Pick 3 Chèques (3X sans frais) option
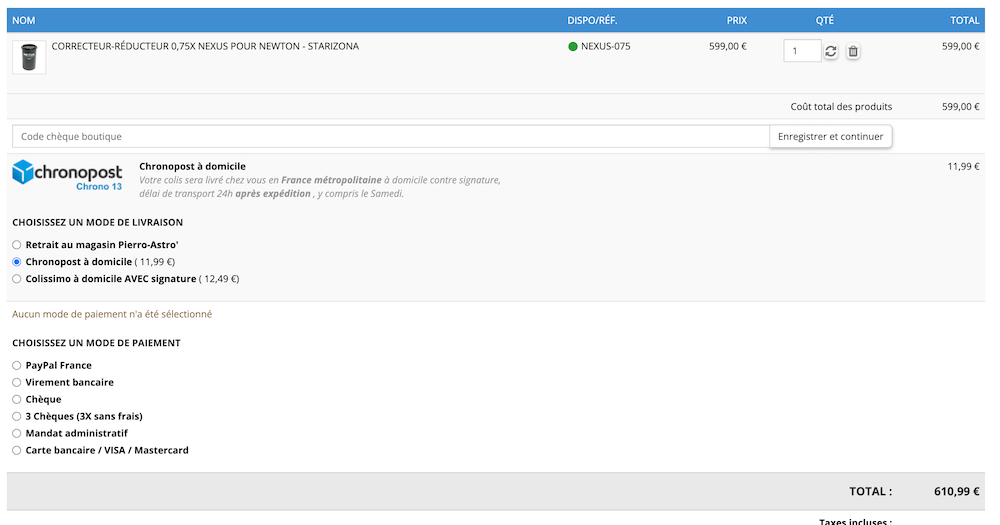 [x=17, y=416]
